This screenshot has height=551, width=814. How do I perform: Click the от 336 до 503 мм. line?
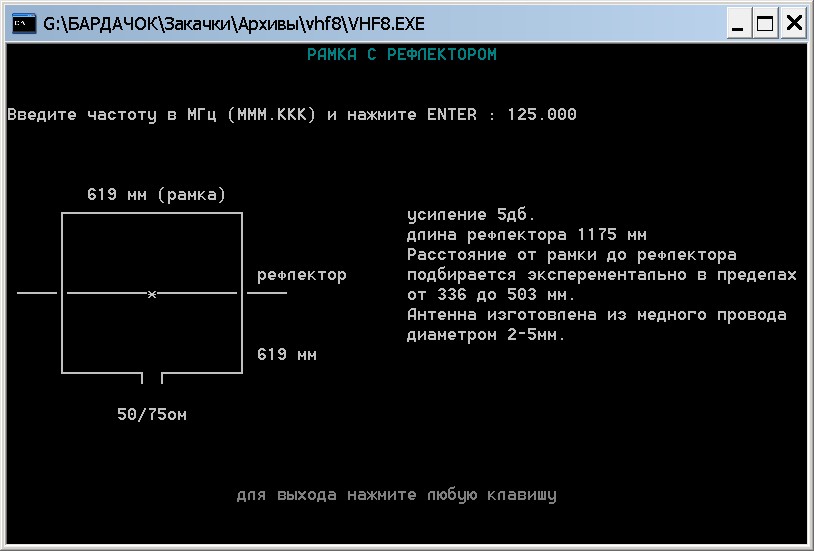coord(491,295)
